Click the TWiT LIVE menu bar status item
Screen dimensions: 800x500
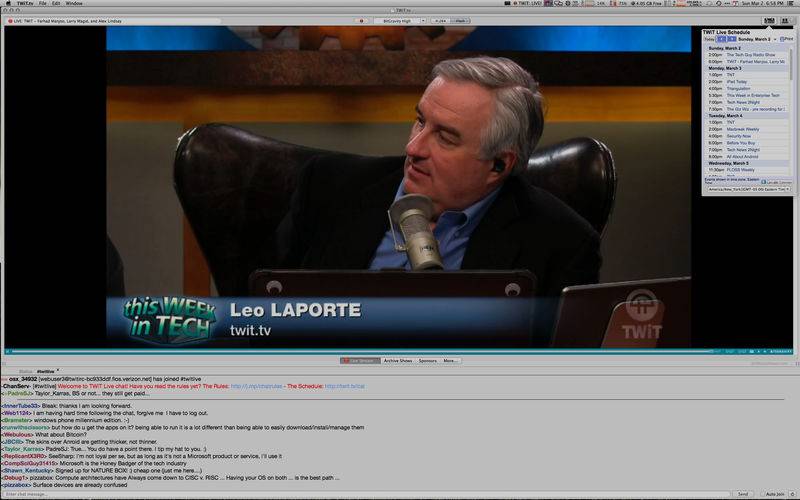(x=527, y=3)
